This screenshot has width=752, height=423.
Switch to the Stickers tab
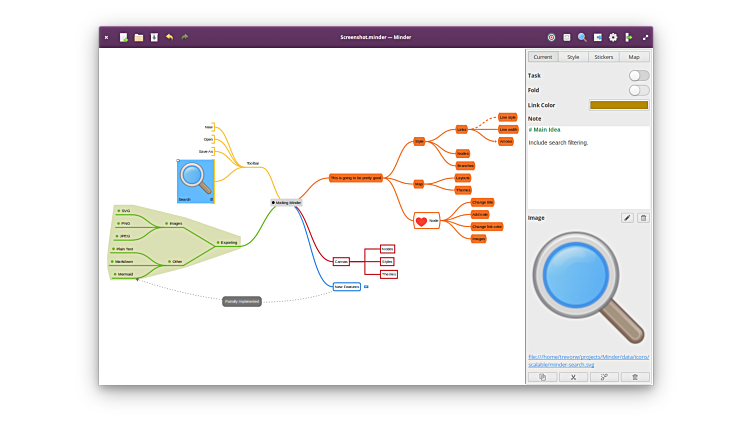click(604, 57)
